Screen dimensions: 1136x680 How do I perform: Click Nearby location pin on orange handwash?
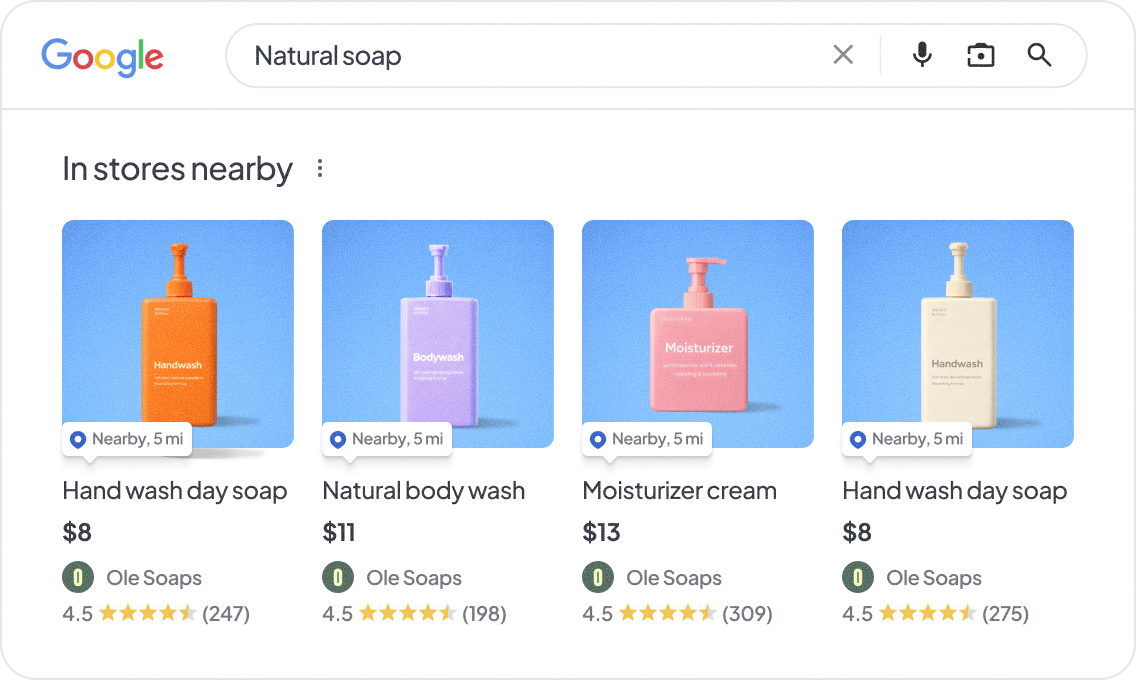78,439
